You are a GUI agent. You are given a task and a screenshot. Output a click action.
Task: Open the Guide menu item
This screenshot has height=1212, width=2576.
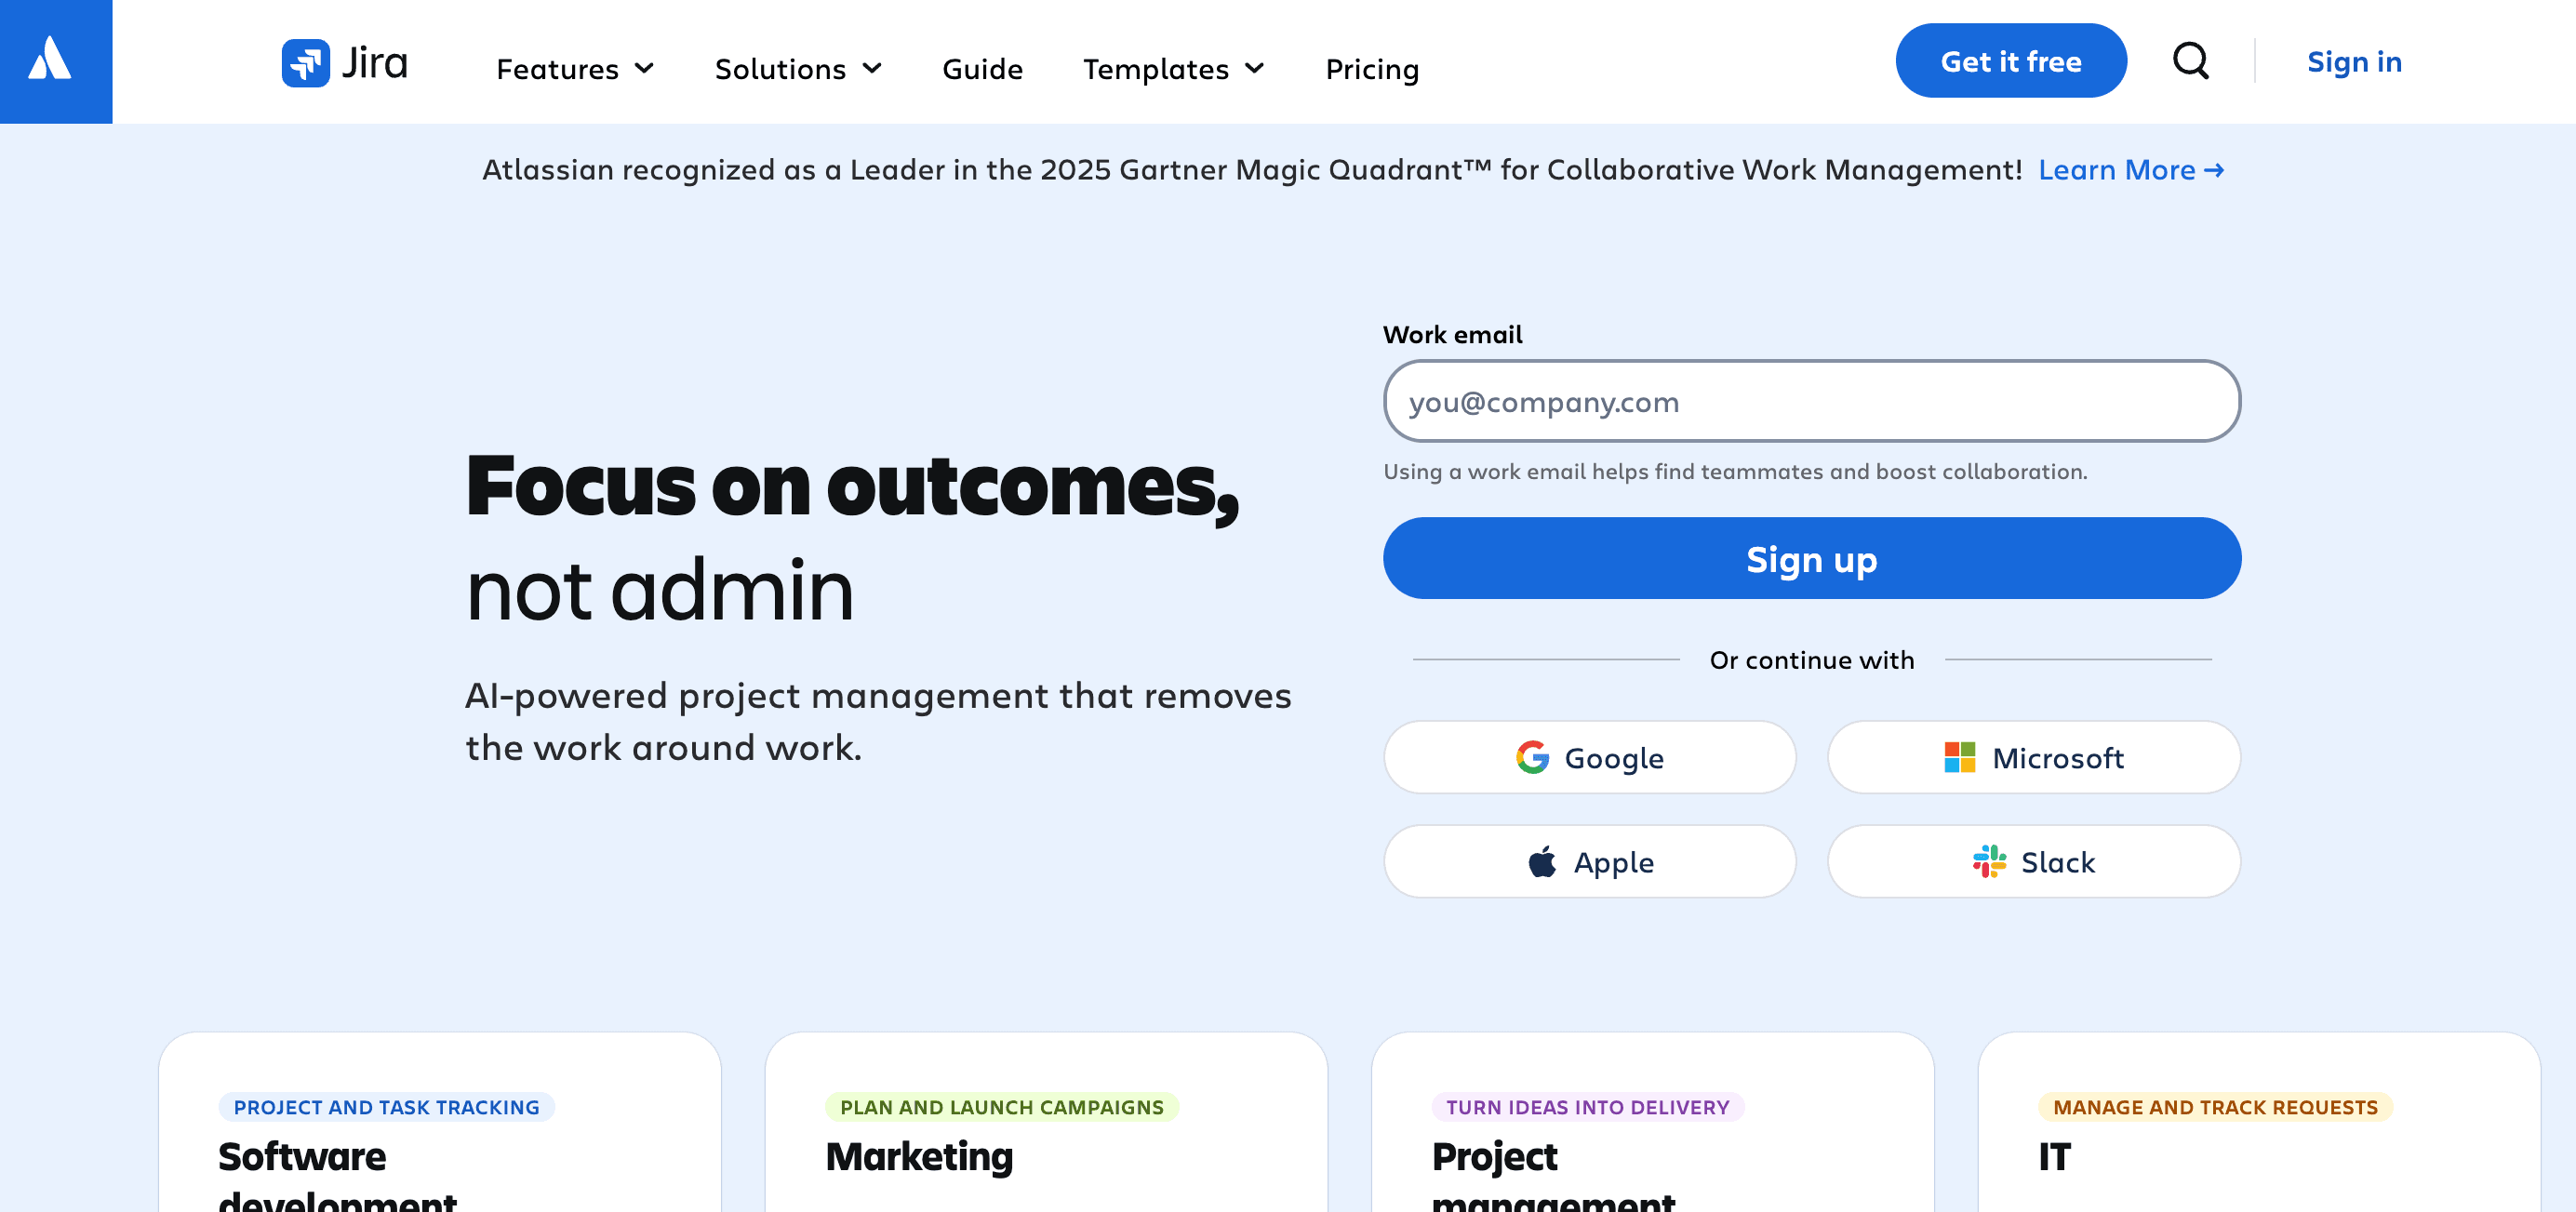982,68
